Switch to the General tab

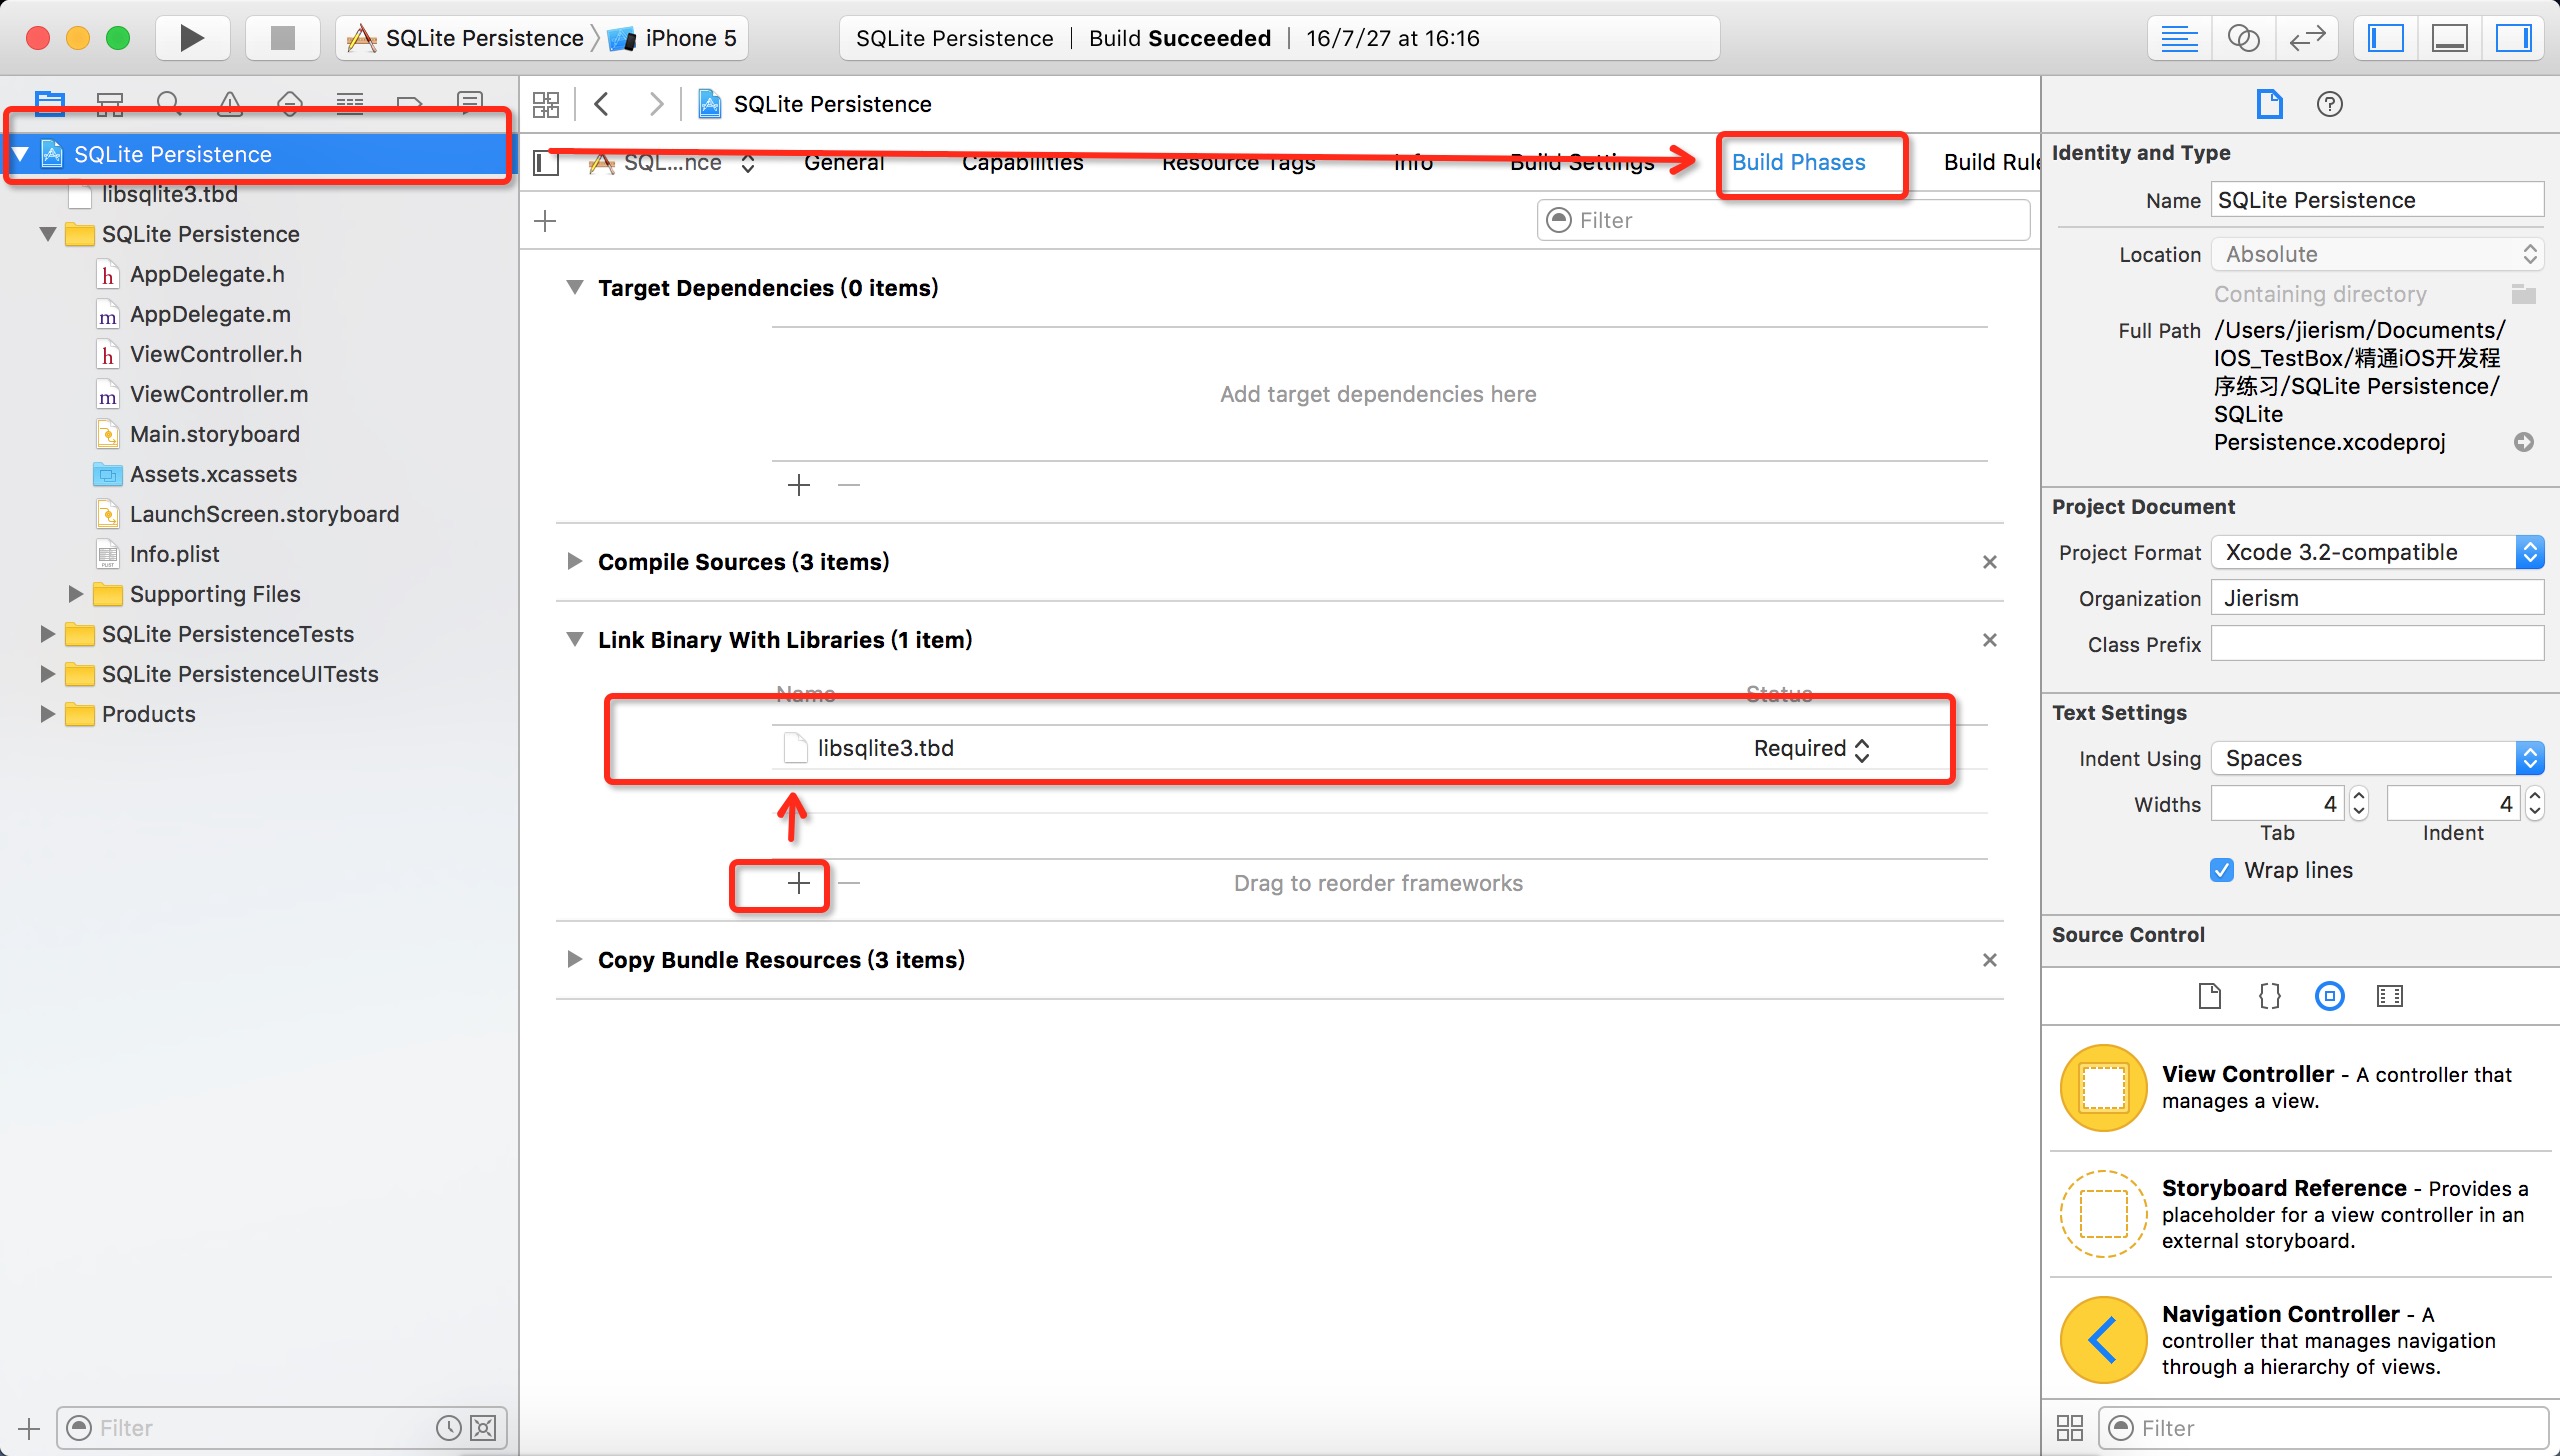844,162
